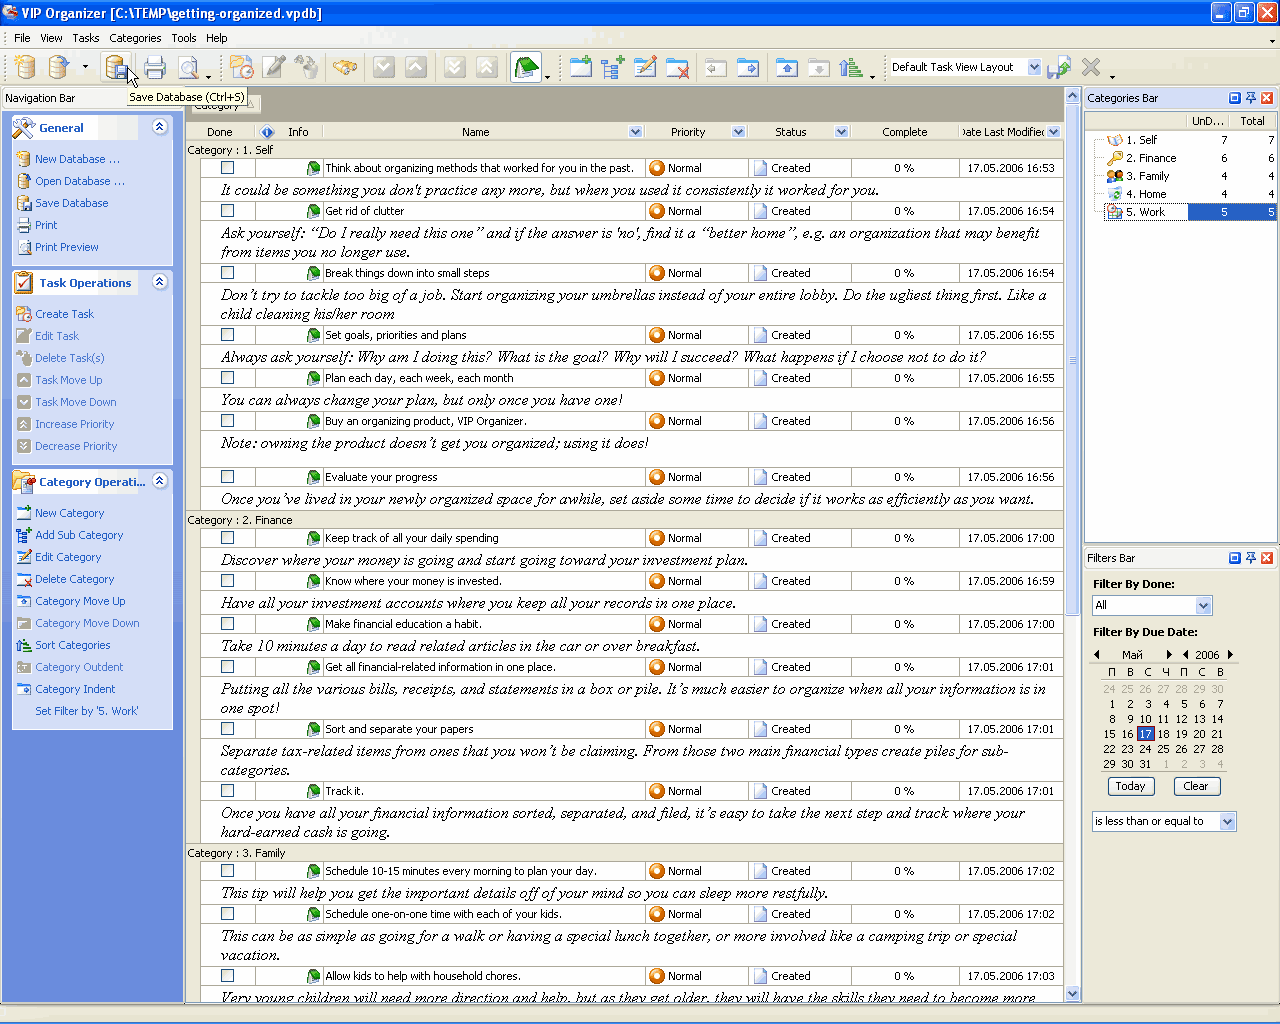
Task: Check Done box for 'Get rid of clutter'
Action: click(228, 211)
